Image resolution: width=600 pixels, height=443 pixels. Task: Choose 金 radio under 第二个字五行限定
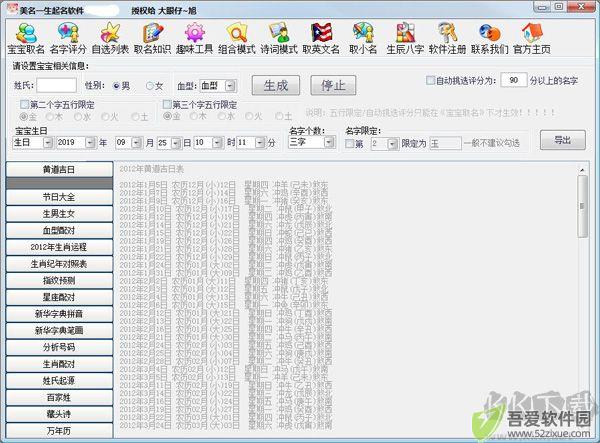click(24, 116)
